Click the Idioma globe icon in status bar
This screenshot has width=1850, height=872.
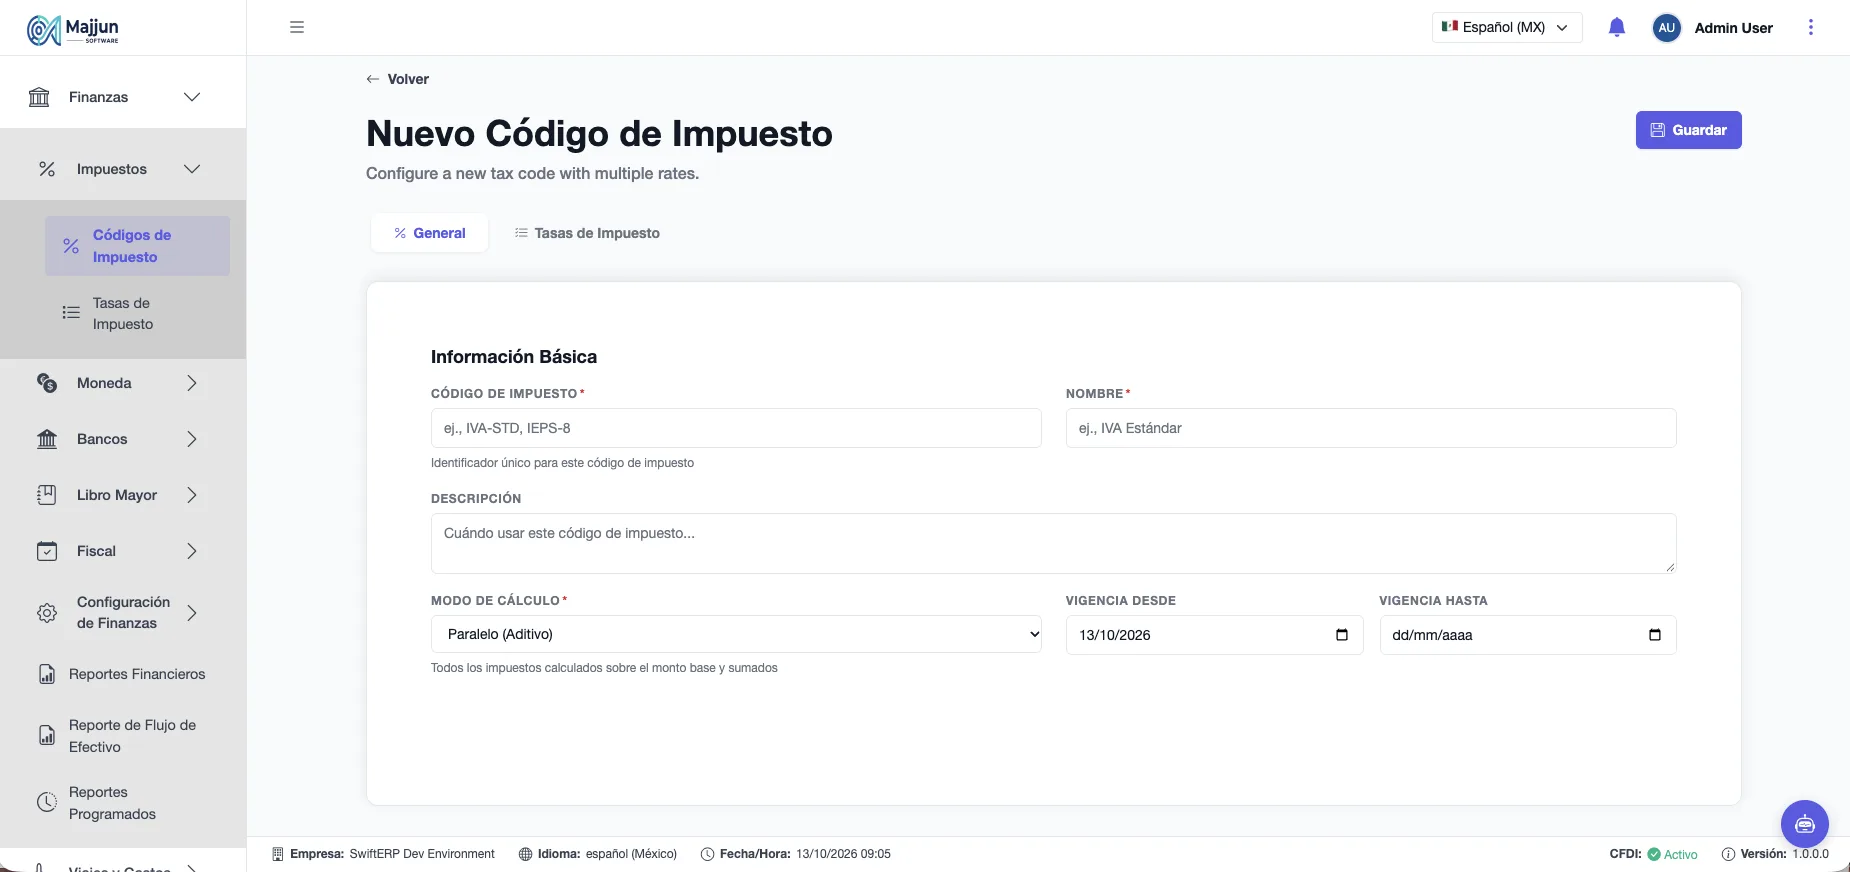[x=525, y=854]
